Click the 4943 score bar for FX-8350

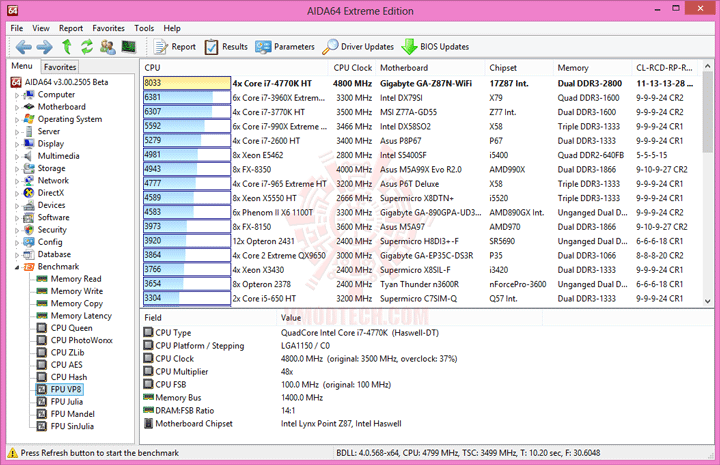pyautogui.click(x=186, y=169)
